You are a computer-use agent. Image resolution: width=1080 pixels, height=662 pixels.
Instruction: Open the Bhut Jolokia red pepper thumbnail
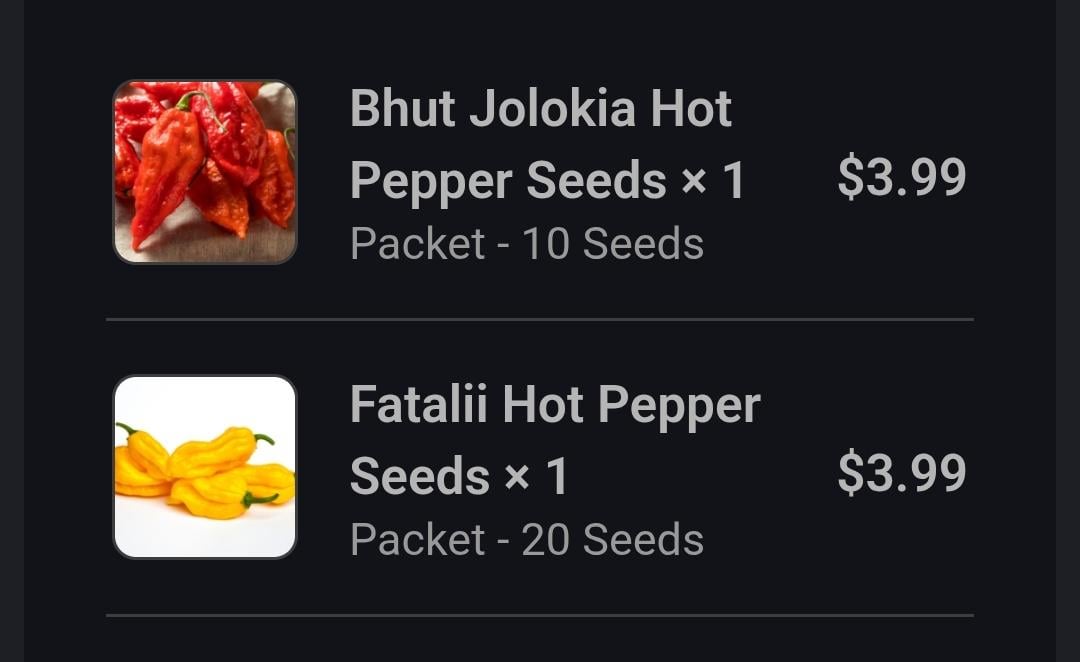tap(205, 172)
